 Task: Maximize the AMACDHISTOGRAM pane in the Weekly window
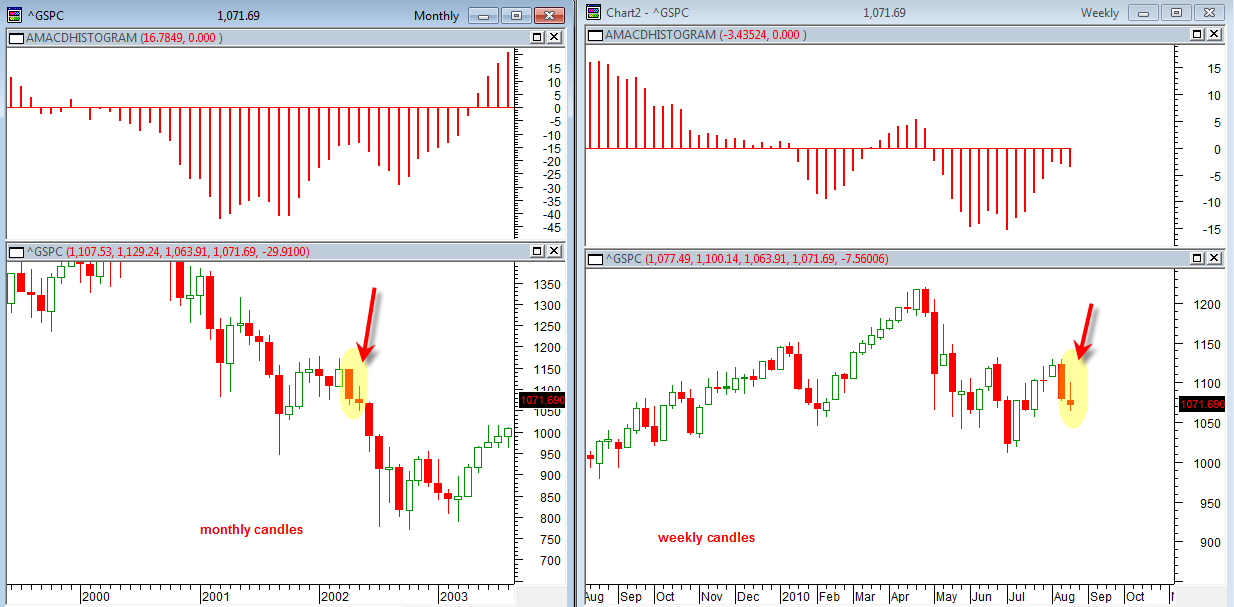1197,35
